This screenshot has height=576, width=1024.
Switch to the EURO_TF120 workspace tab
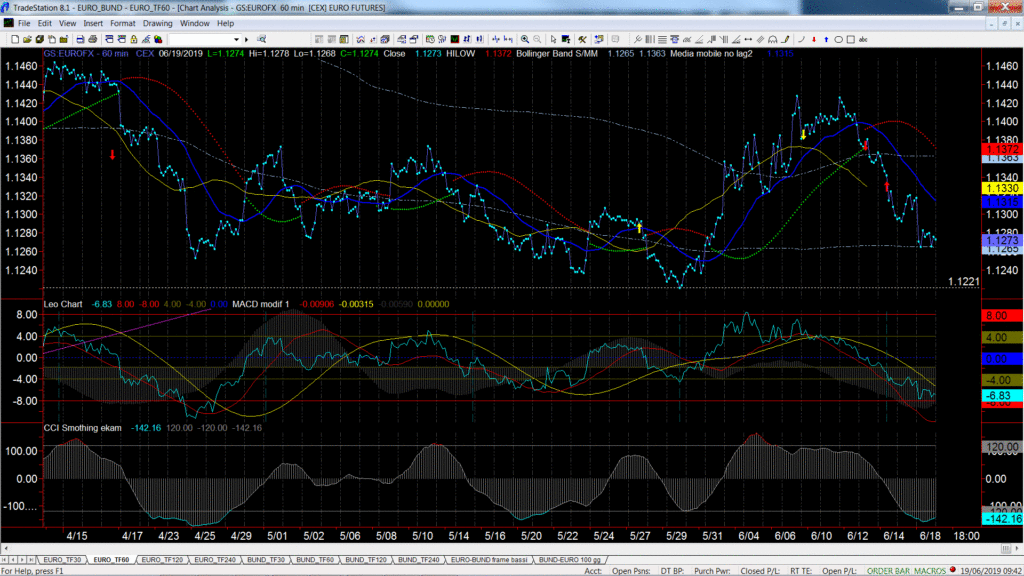click(162, 560)
